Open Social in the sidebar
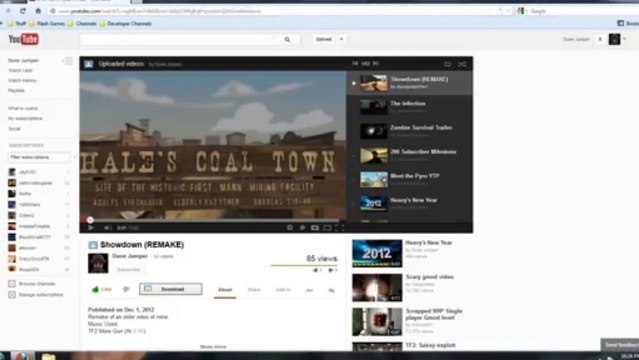 coord(14,128)
